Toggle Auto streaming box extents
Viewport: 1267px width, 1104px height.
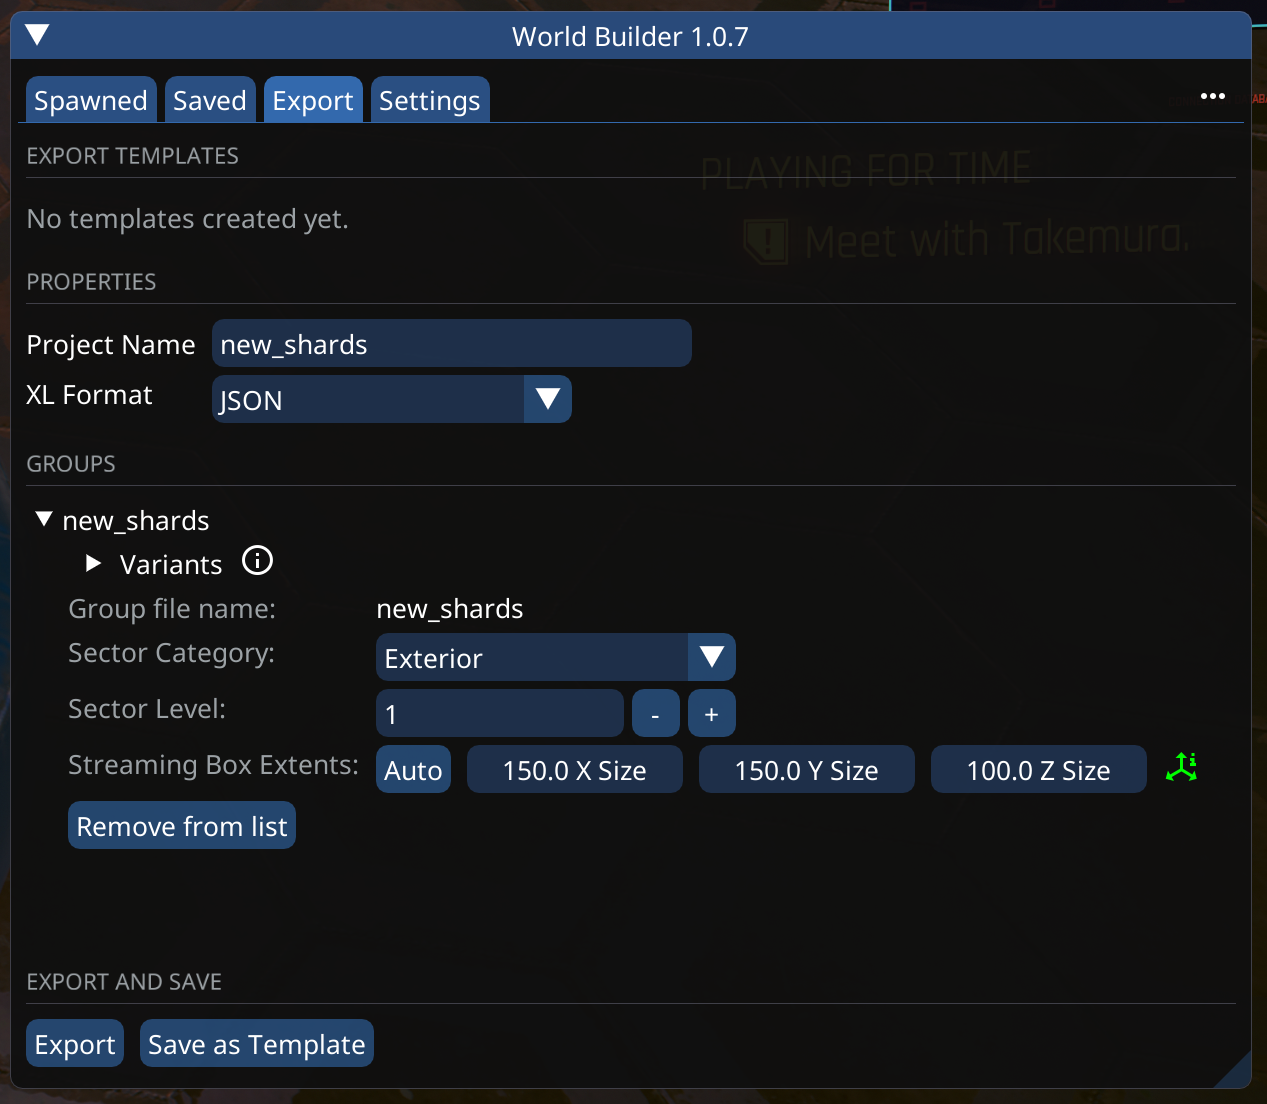tap(413, 770)
